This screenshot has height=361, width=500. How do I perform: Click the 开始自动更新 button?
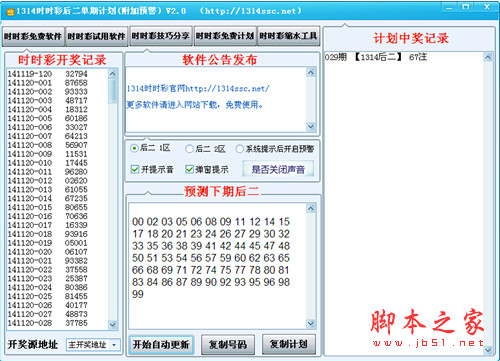coord(161,344)
